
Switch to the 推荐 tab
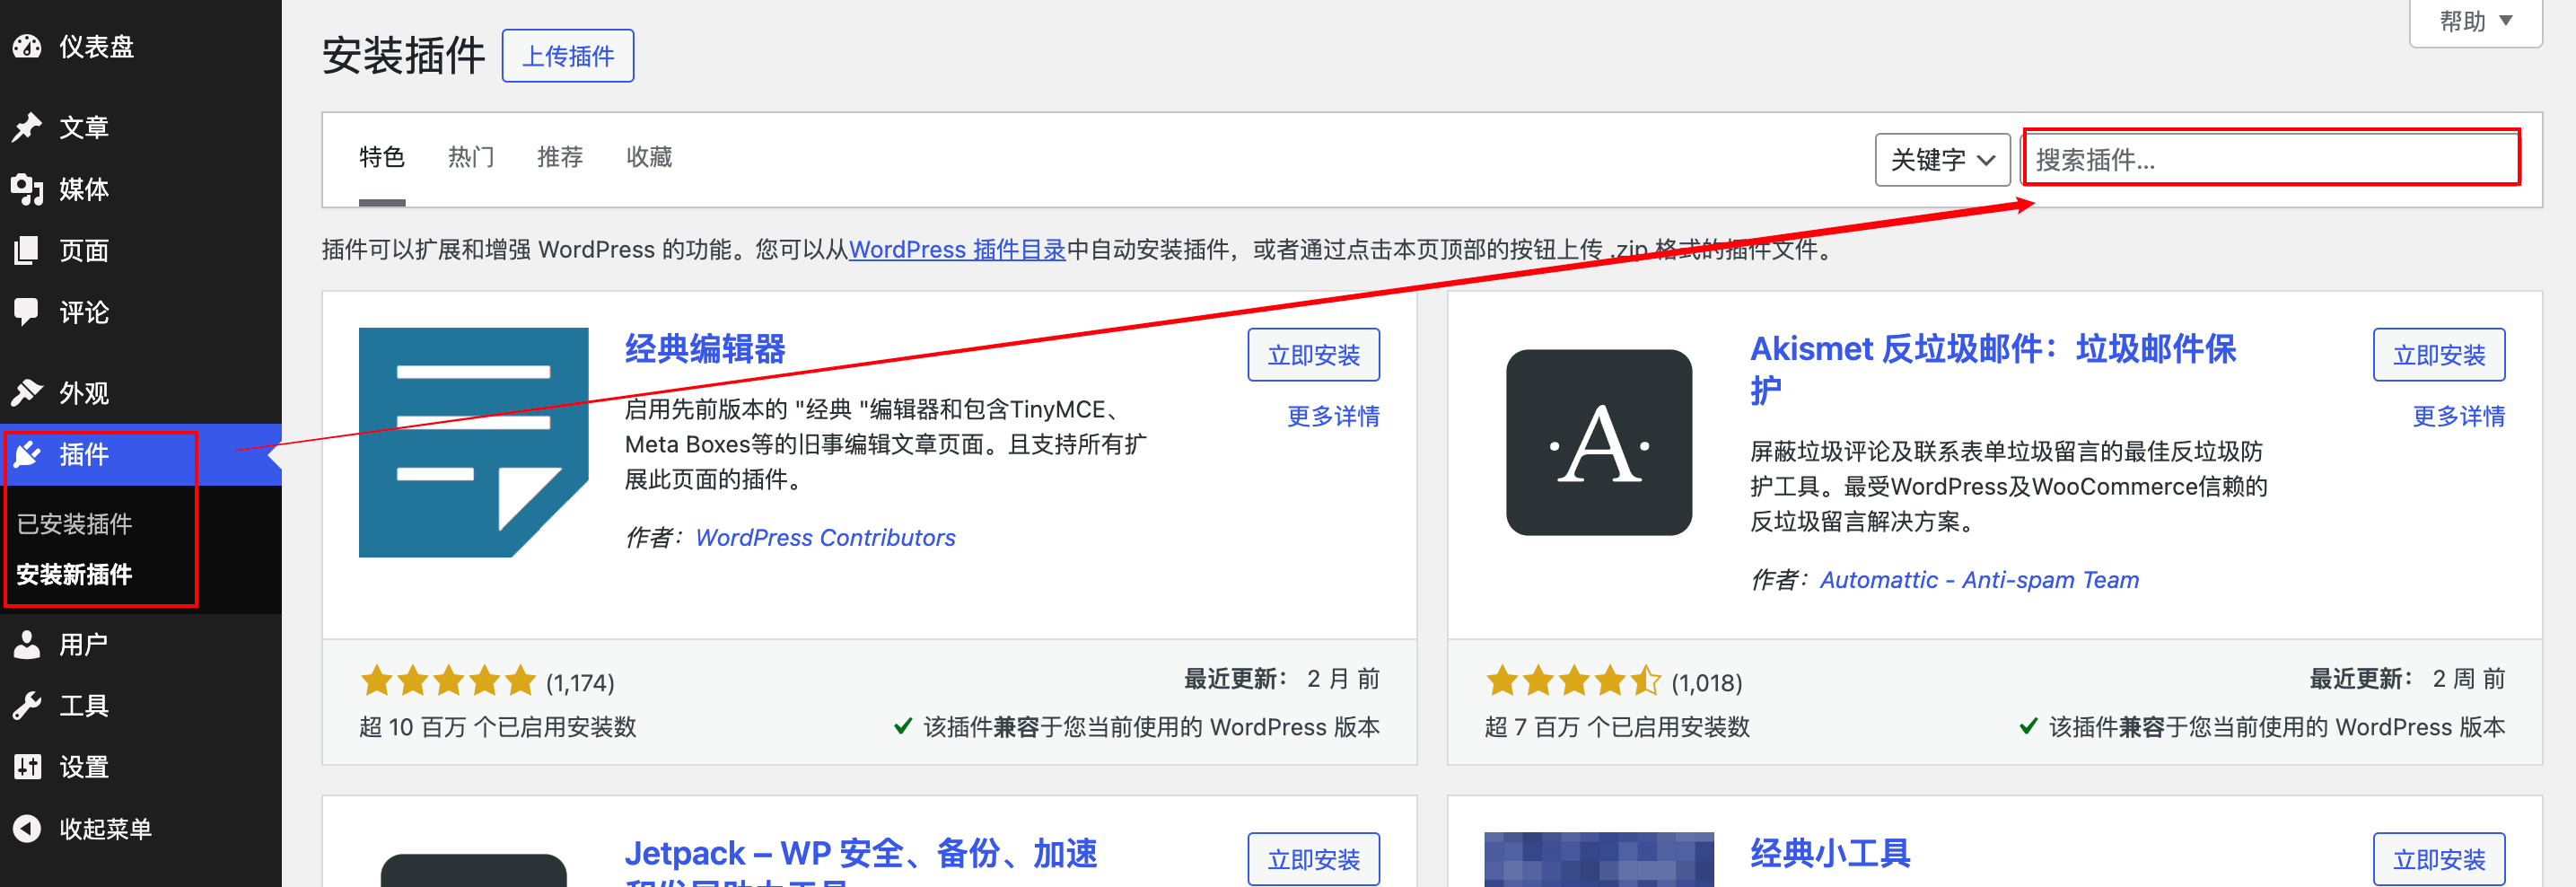coord(560,157)
